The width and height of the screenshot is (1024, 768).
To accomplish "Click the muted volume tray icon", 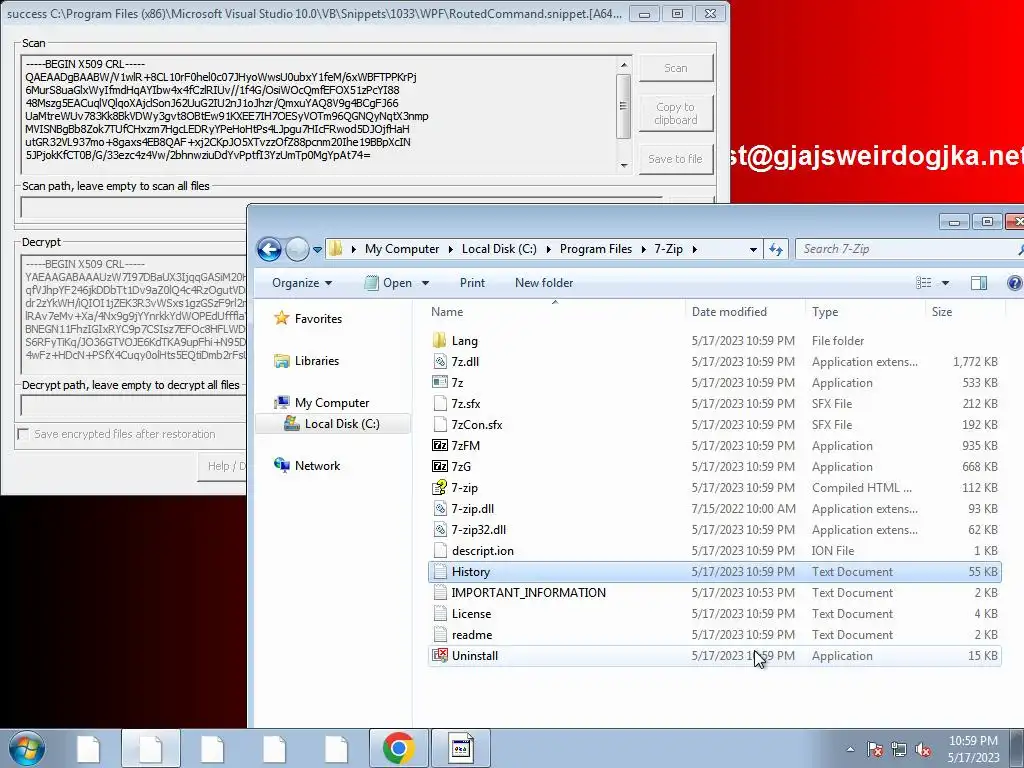I will tap(923, 749).
